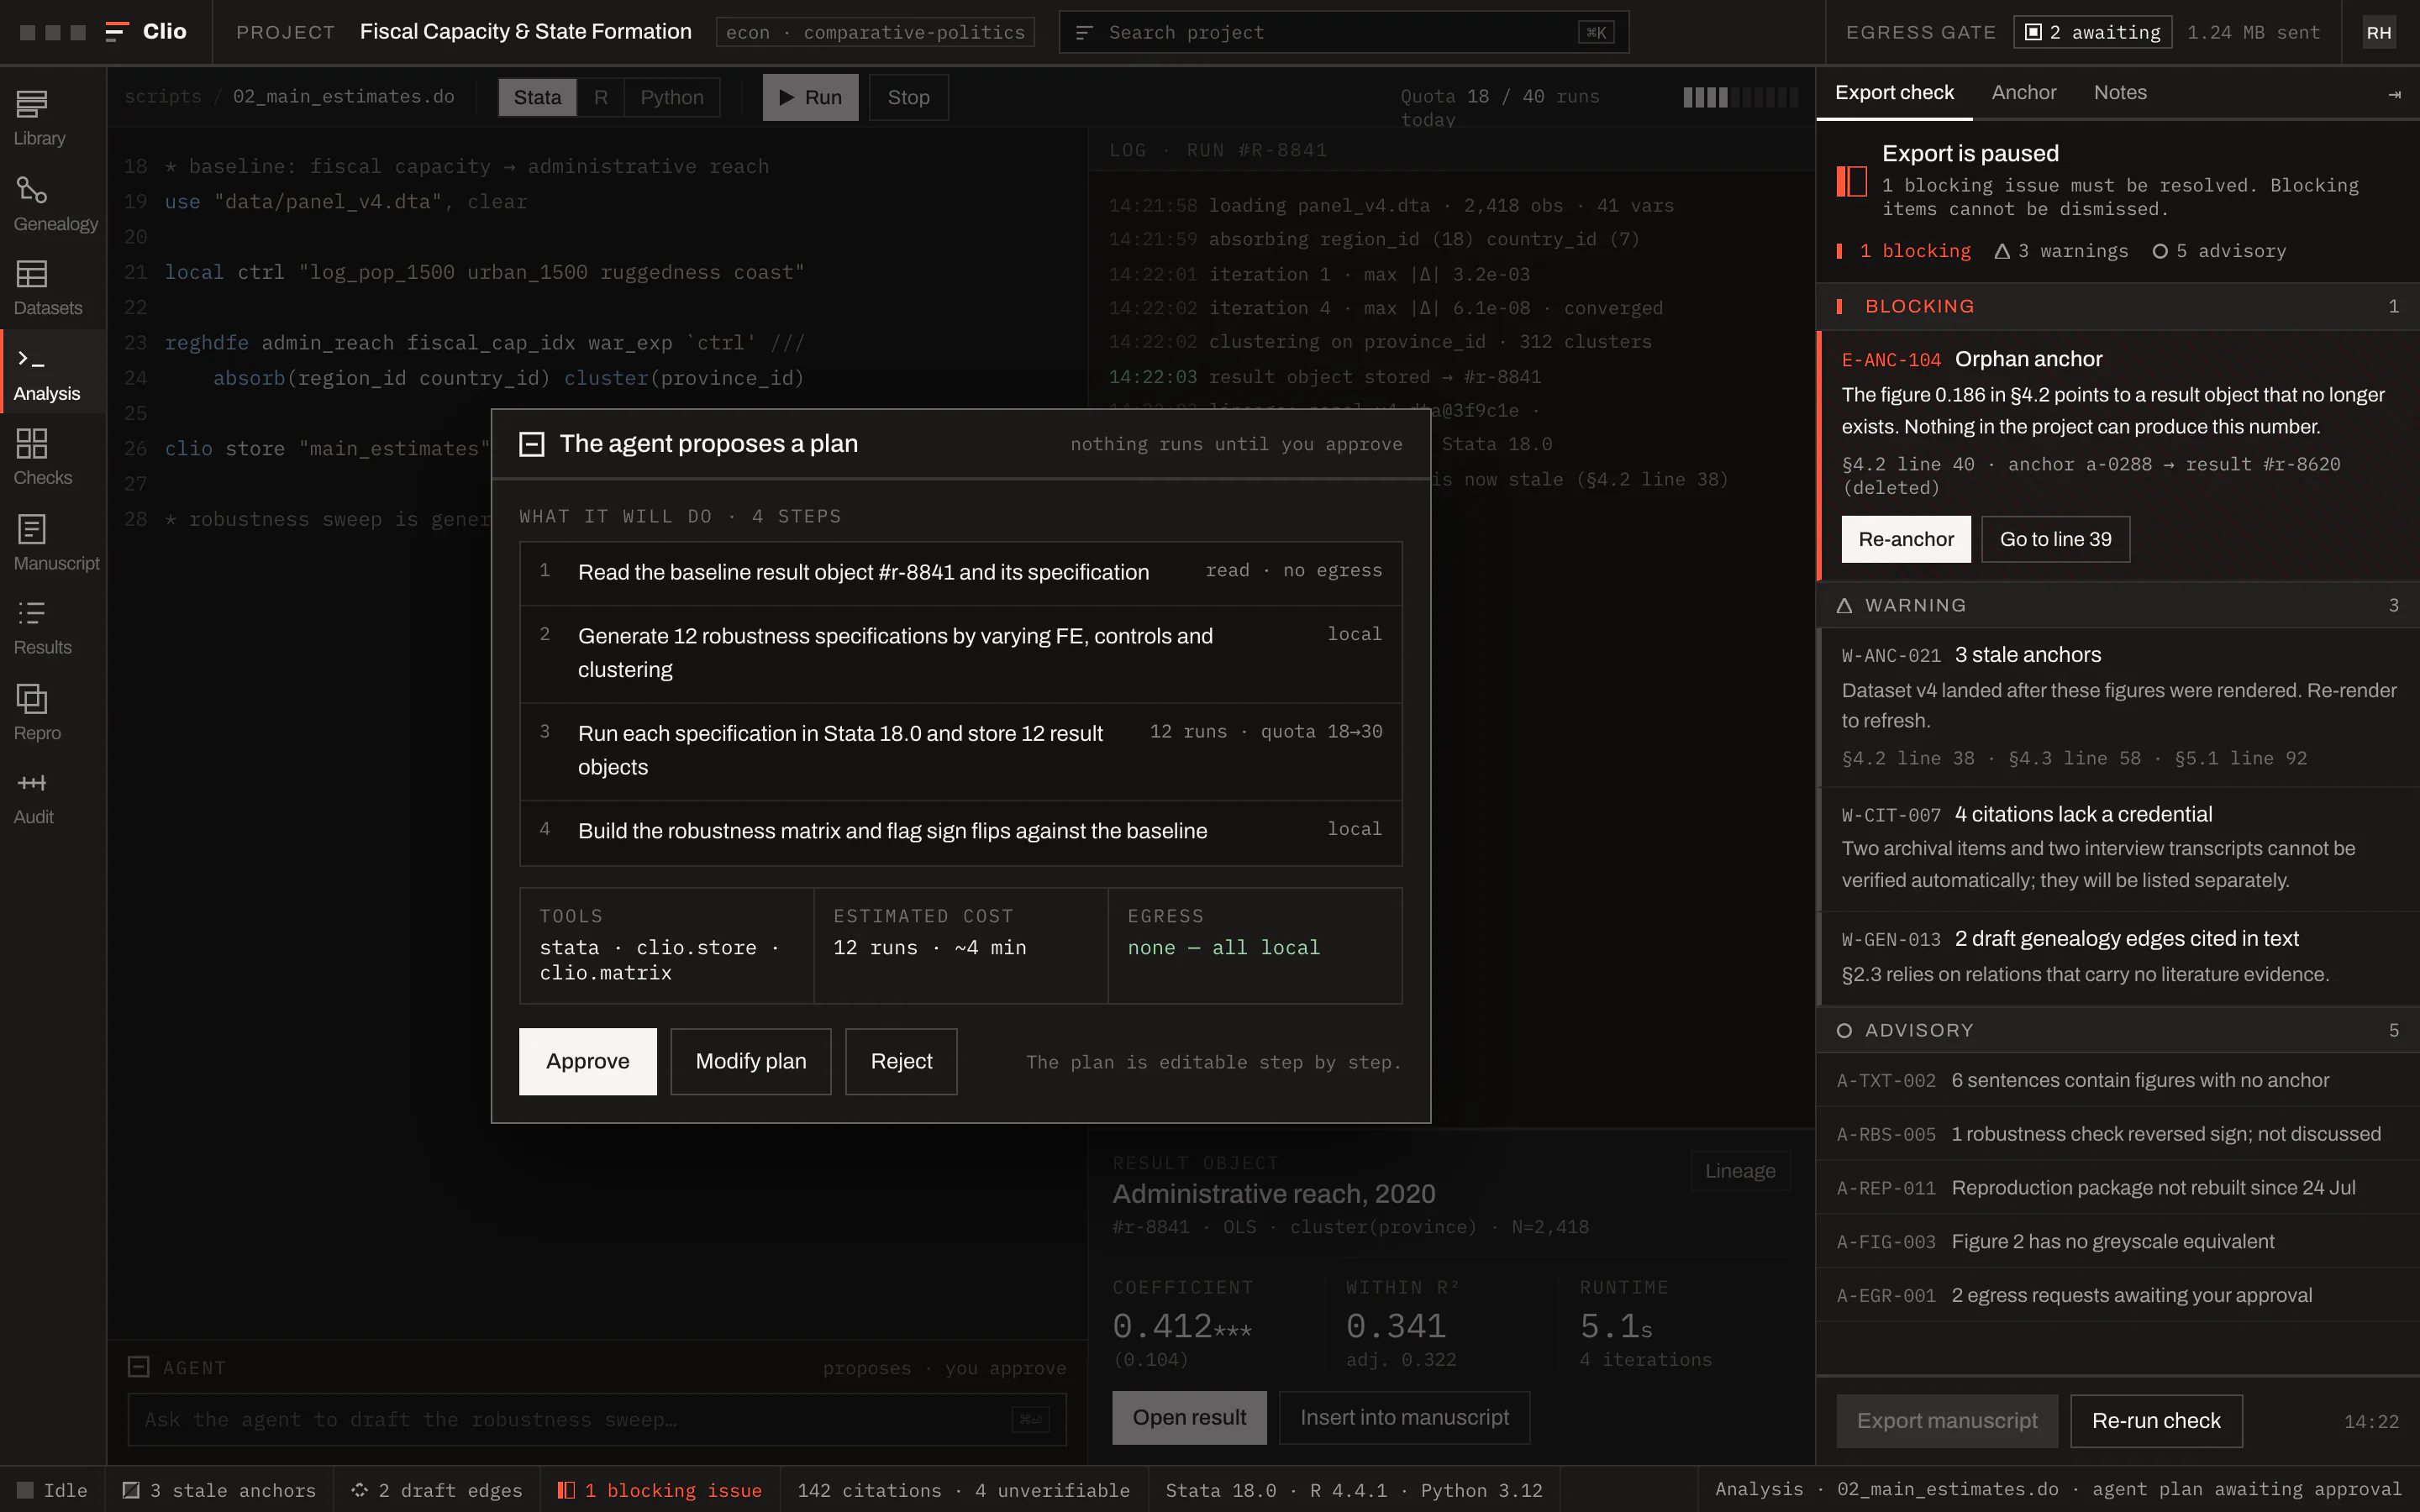Open the Audit sidebar icon

[33, 797]
